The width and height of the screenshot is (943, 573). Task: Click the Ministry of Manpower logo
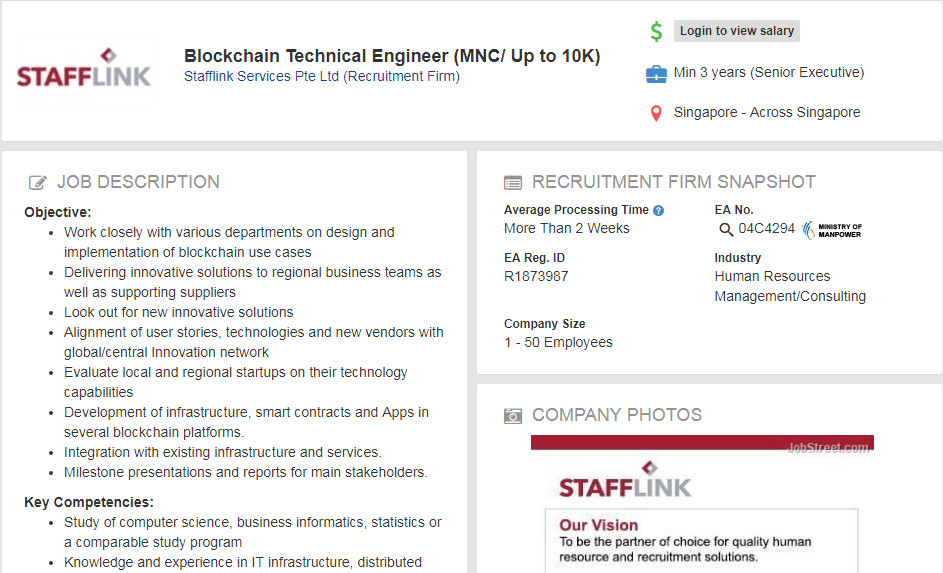point(832,230)
